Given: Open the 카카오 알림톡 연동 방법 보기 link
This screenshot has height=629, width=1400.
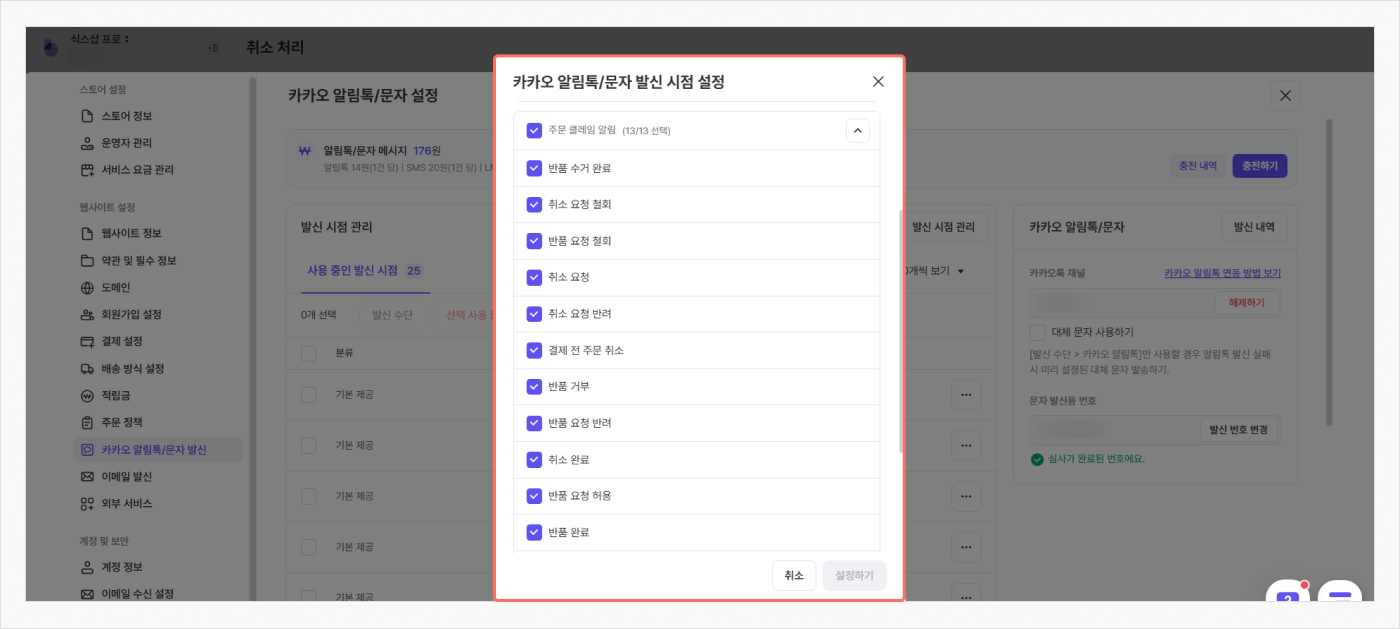Looking at the screenshot, I should (x=1222, y=273).
